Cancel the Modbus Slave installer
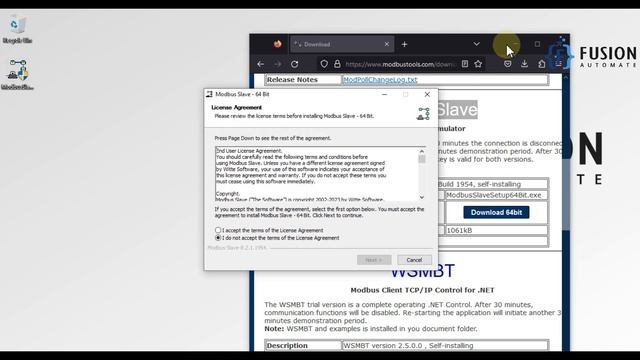Viewport: 640px width, 360px height. [x=414, y=260]
